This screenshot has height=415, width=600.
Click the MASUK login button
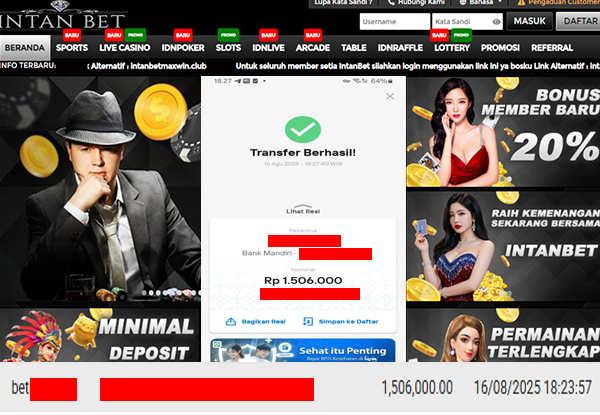point(530,21)
